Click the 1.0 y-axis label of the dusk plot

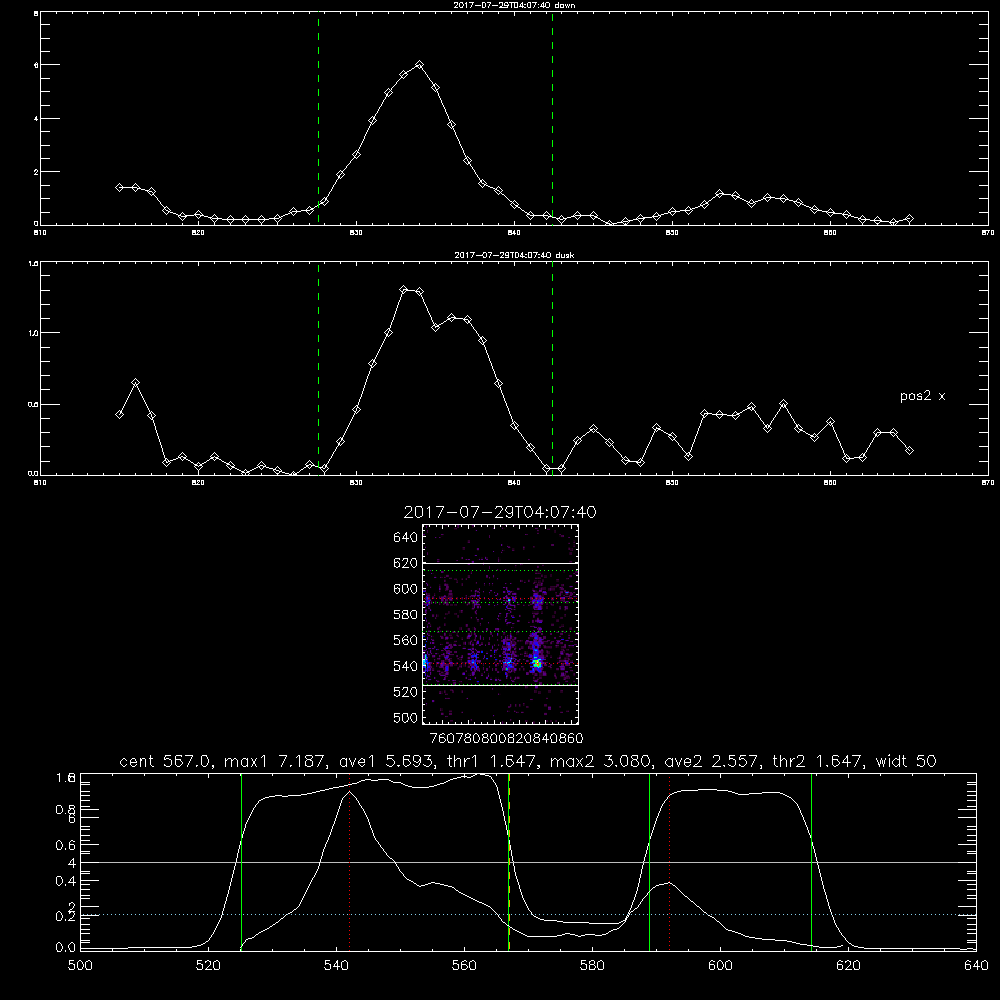34,333
